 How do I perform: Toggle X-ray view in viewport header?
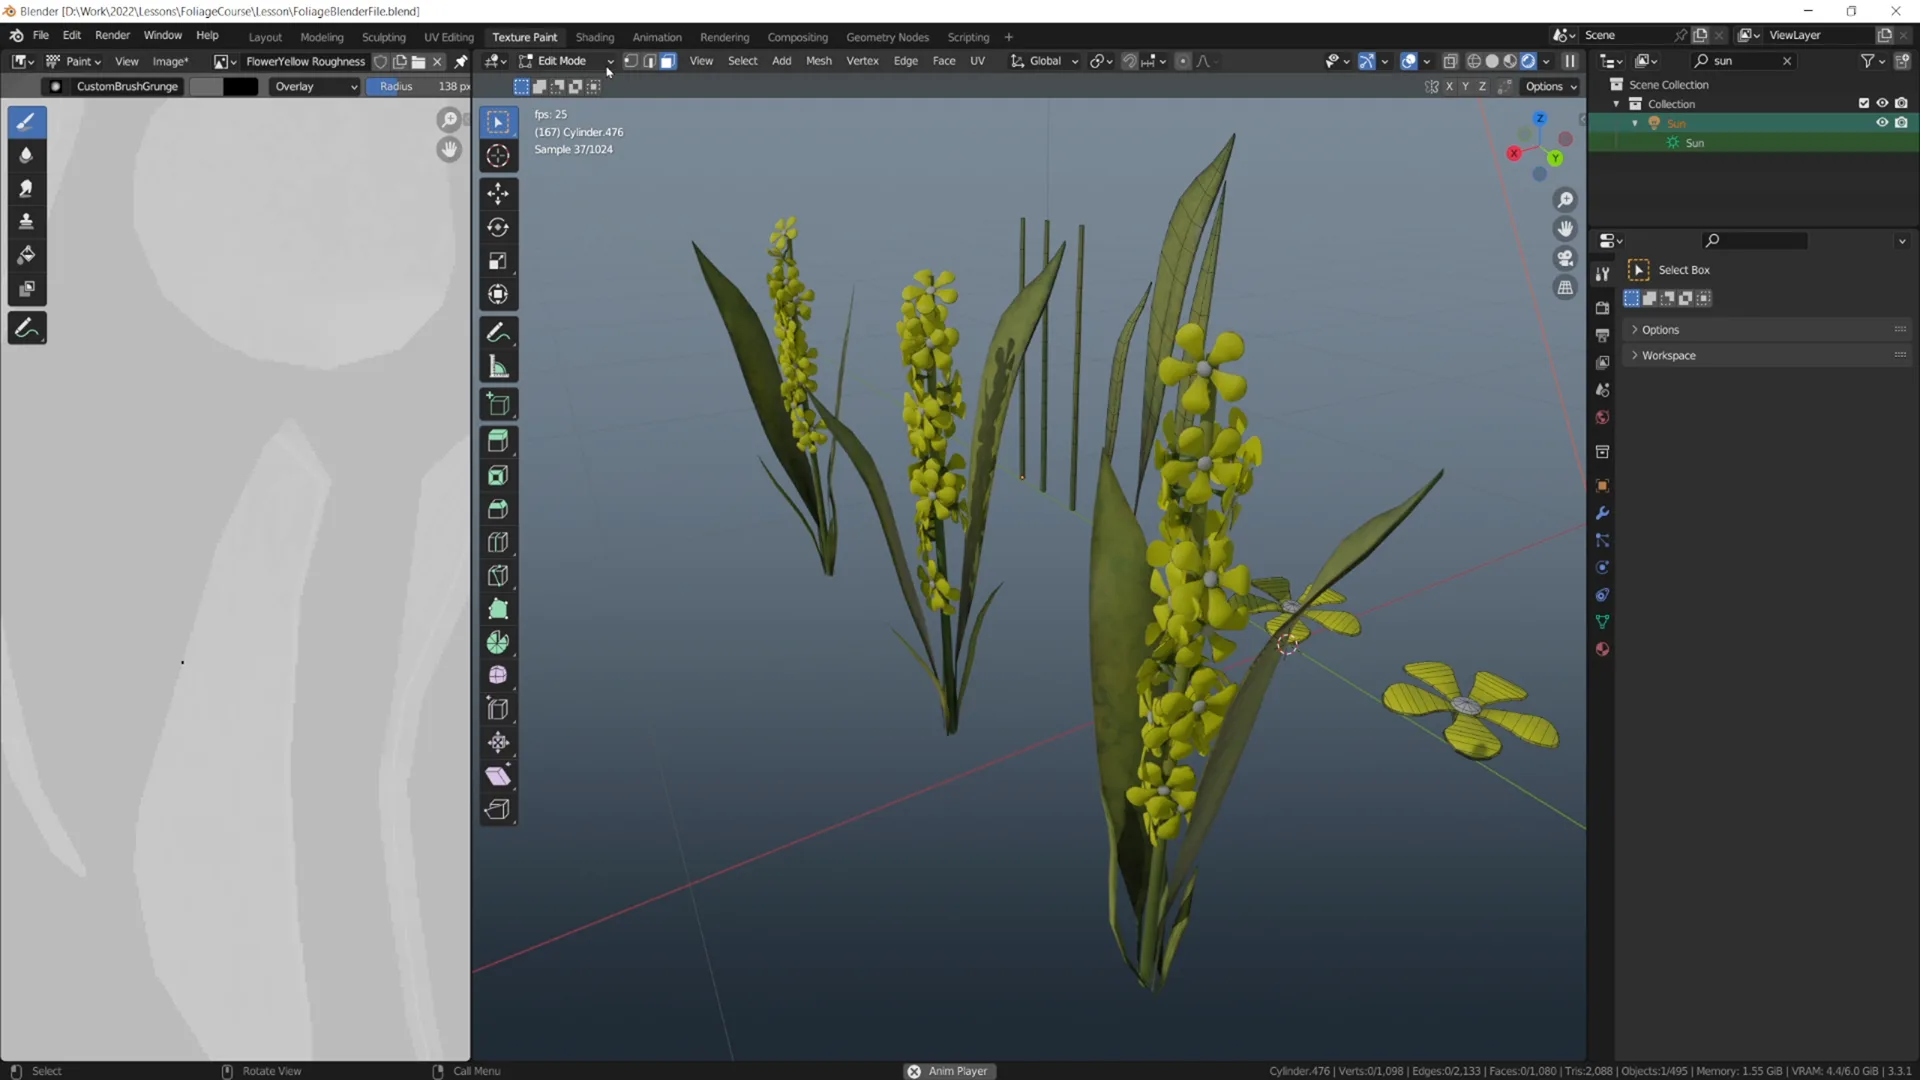(x=1450, y=61)
